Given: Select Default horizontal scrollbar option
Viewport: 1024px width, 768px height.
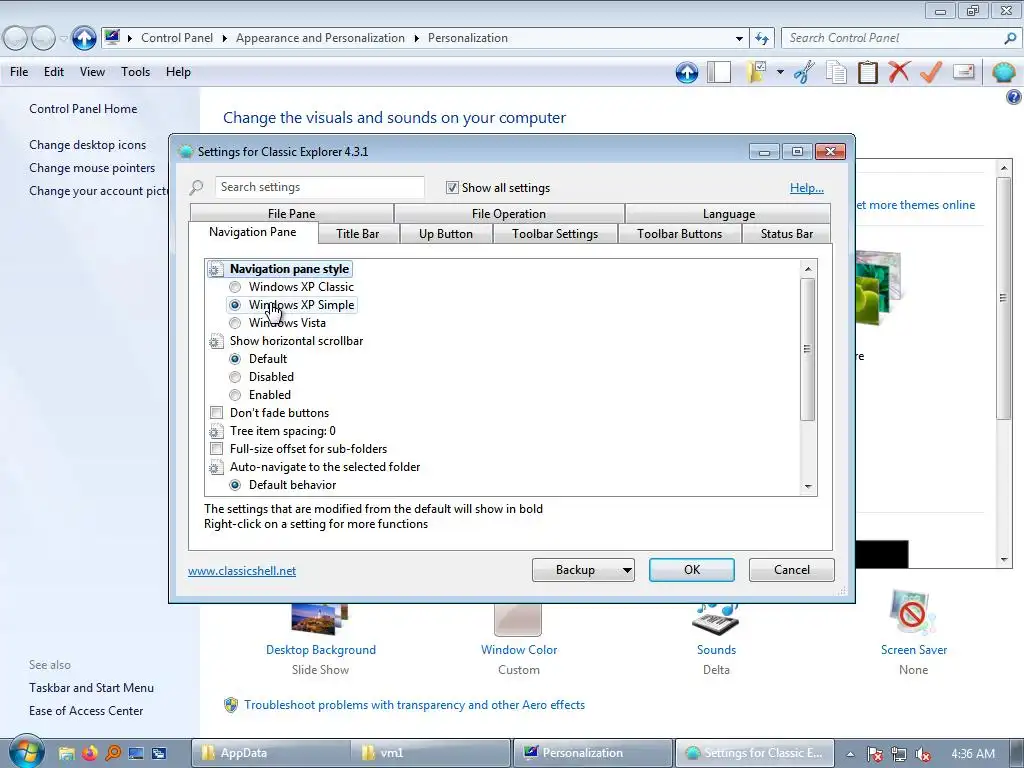Looking at the screenshot, I should point(235,359).
